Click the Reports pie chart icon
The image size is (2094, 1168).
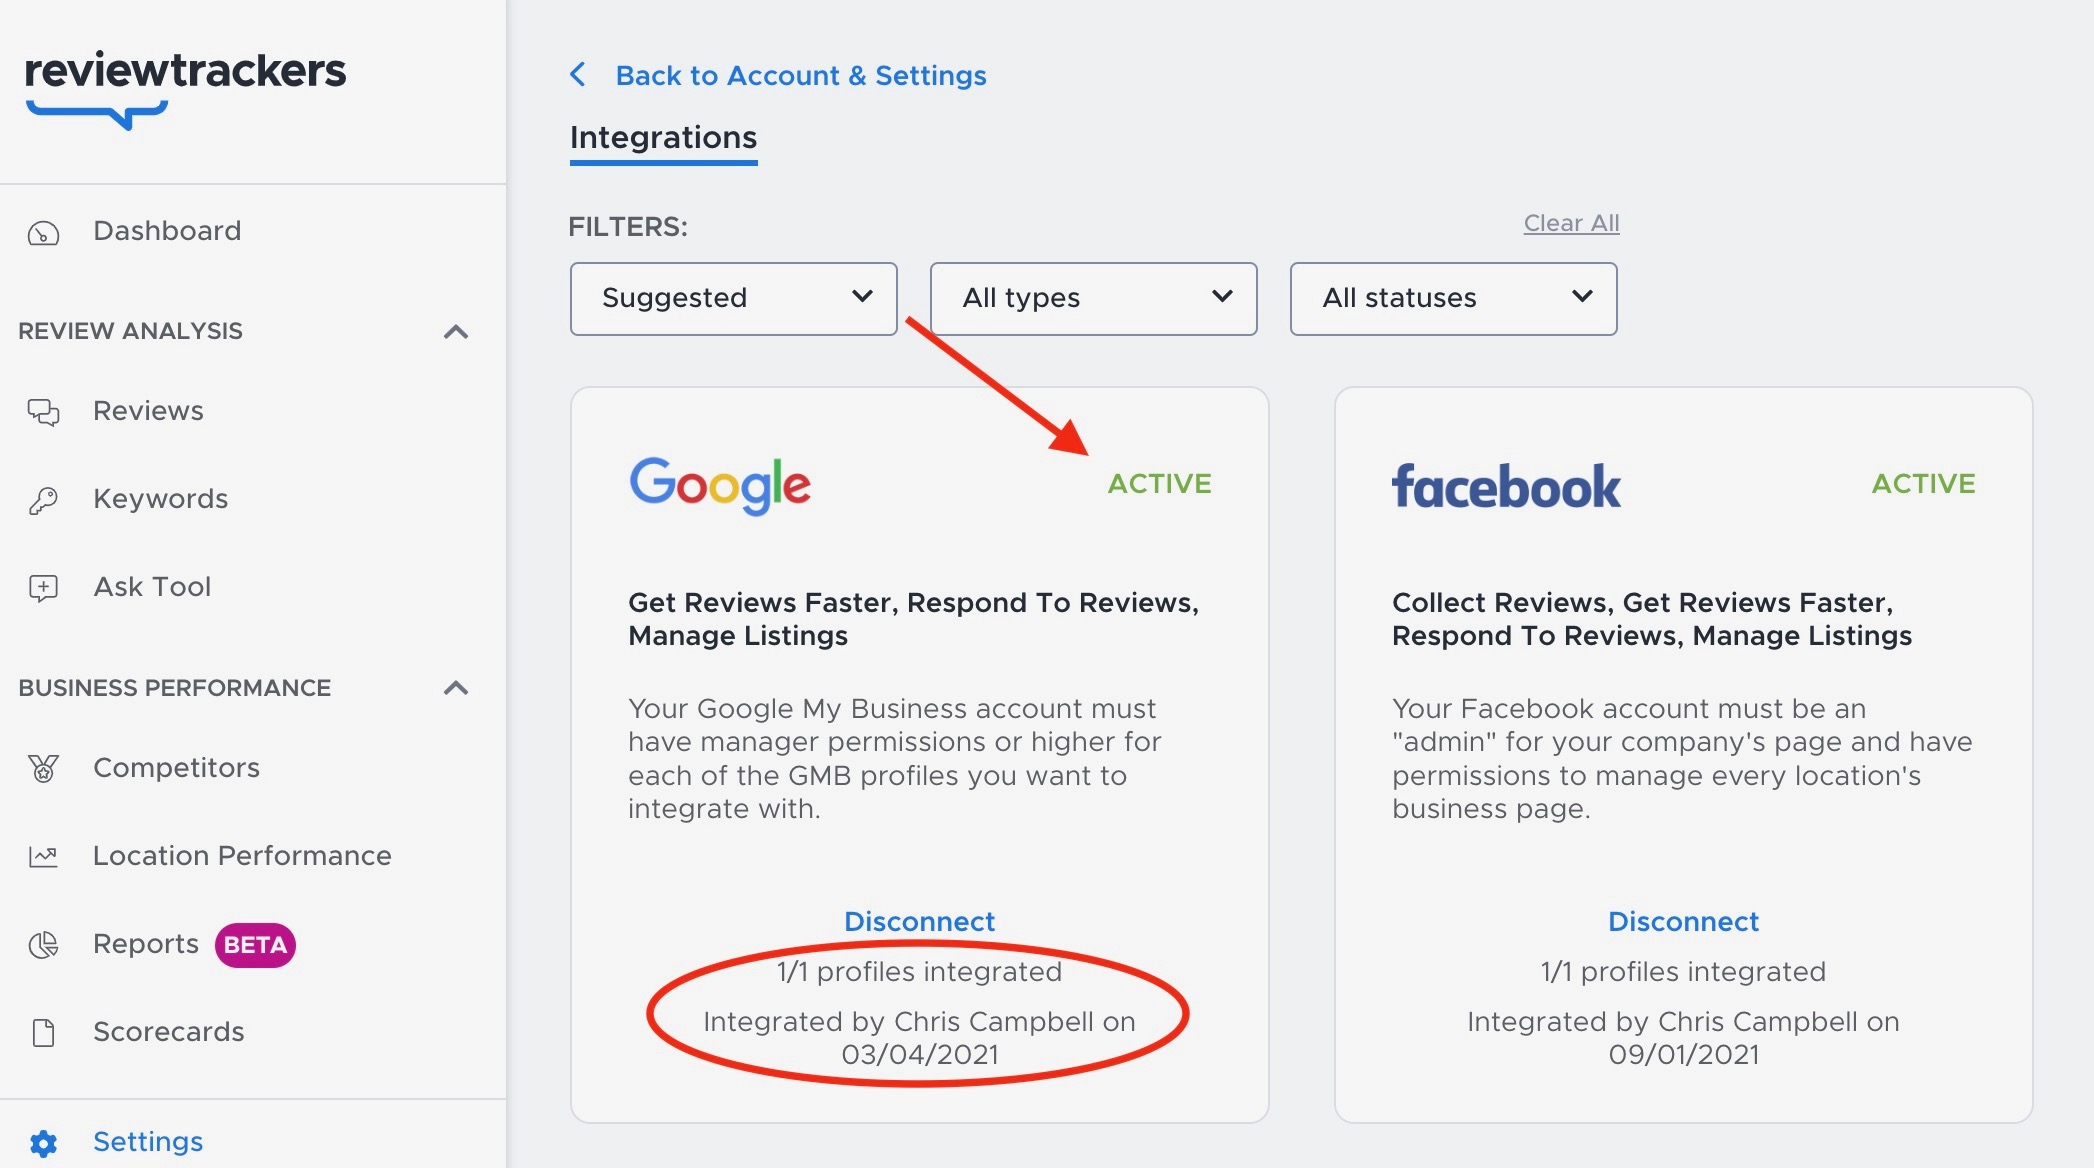(43, 944)
